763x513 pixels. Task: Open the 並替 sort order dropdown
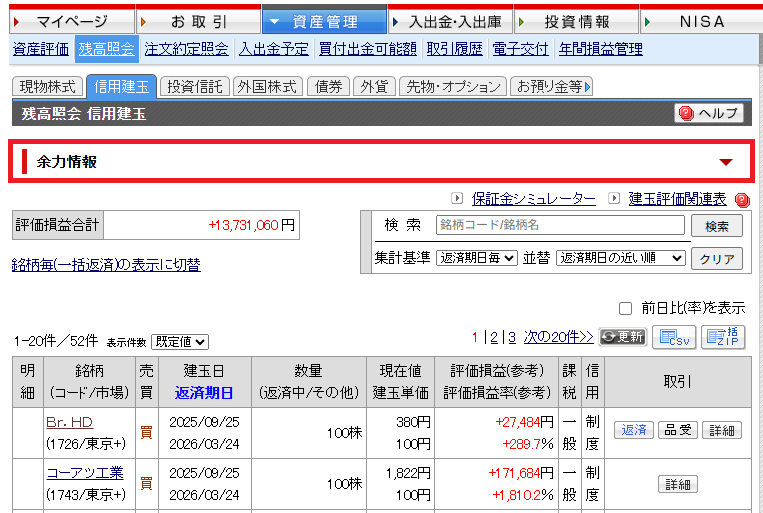621,258
